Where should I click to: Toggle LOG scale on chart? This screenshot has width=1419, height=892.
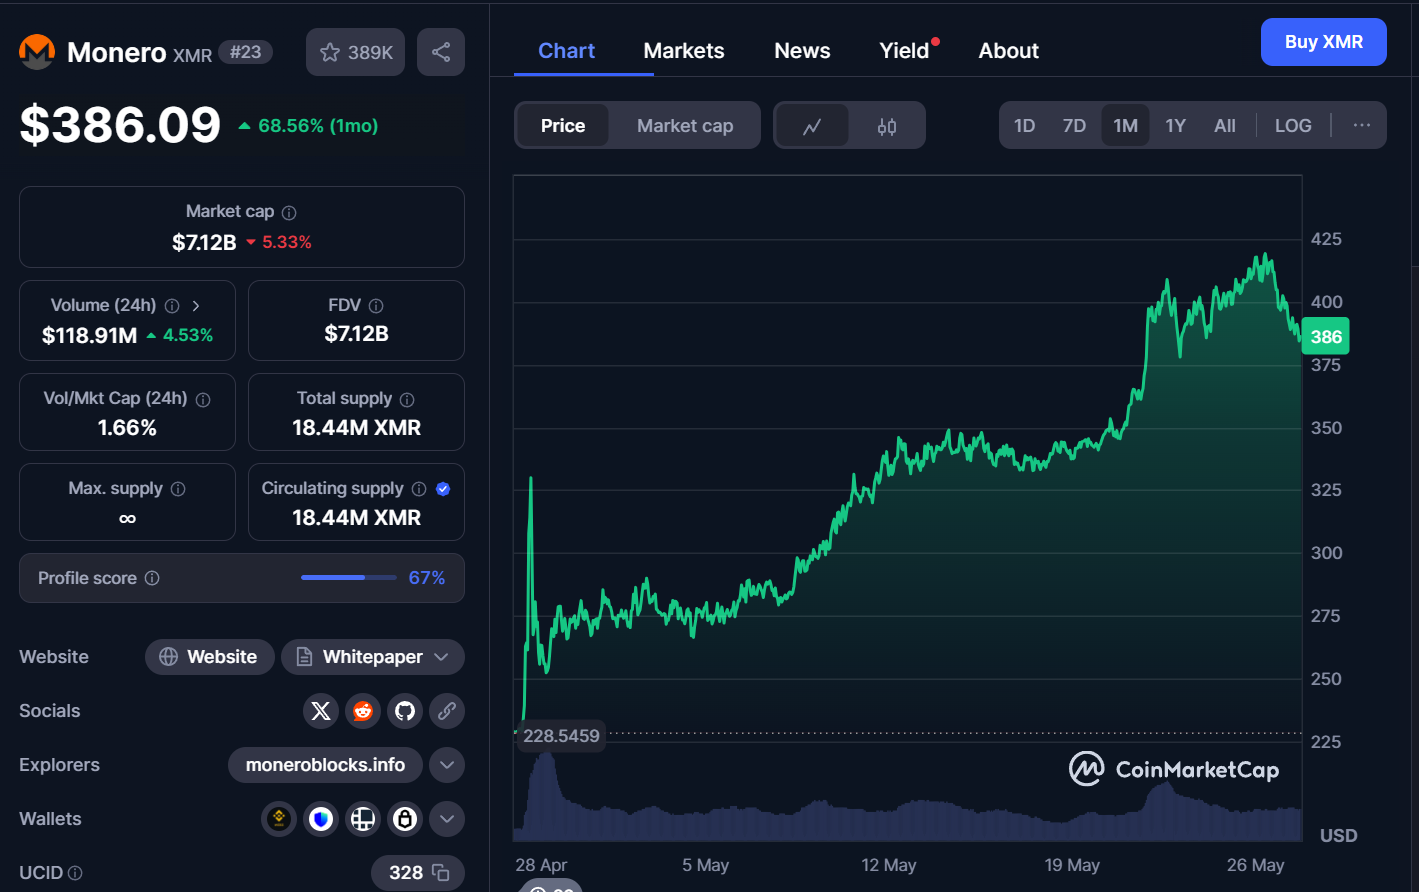pyautogui.click(x=1293, y=126)
